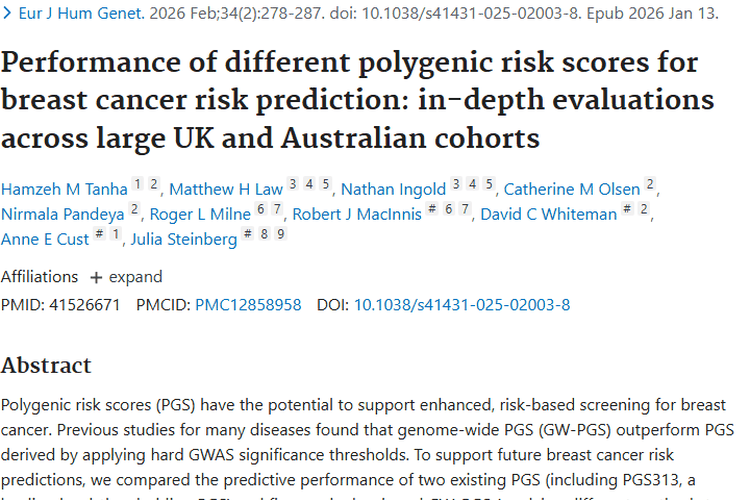Click affiliation superscript 2 after Catherine M Olsen

[x=650, y=185]
